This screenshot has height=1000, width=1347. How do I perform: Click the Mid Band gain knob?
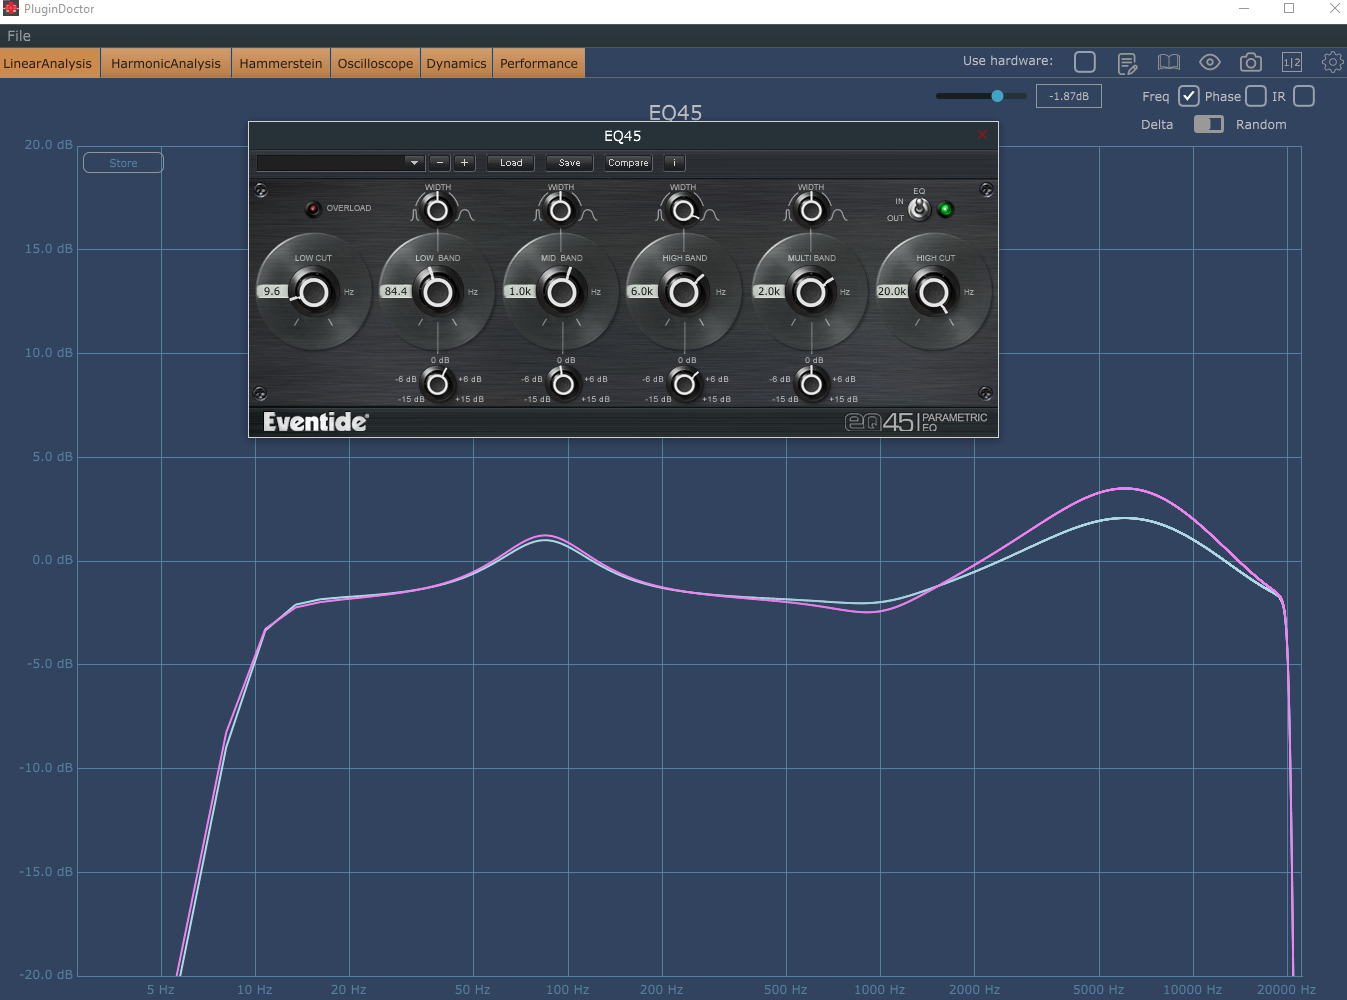pos(563,382)
